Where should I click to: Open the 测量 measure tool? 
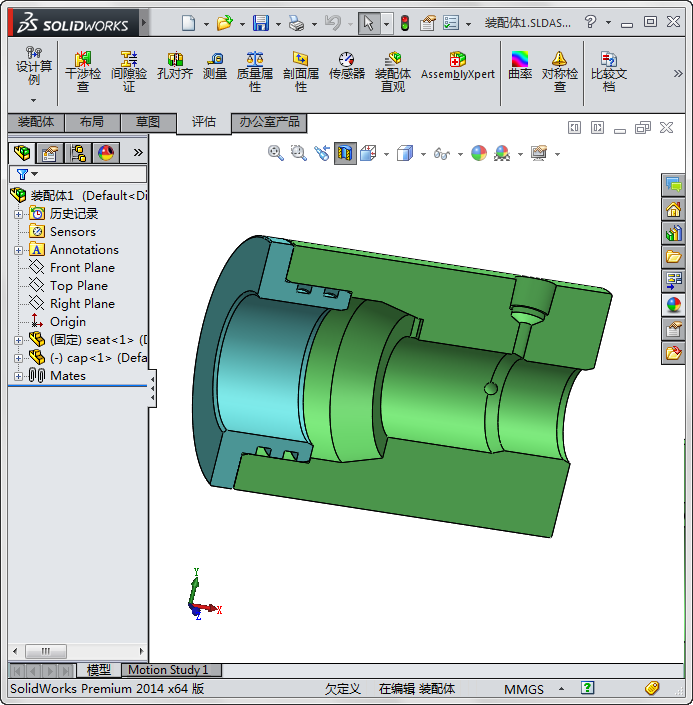click(215, 66)
